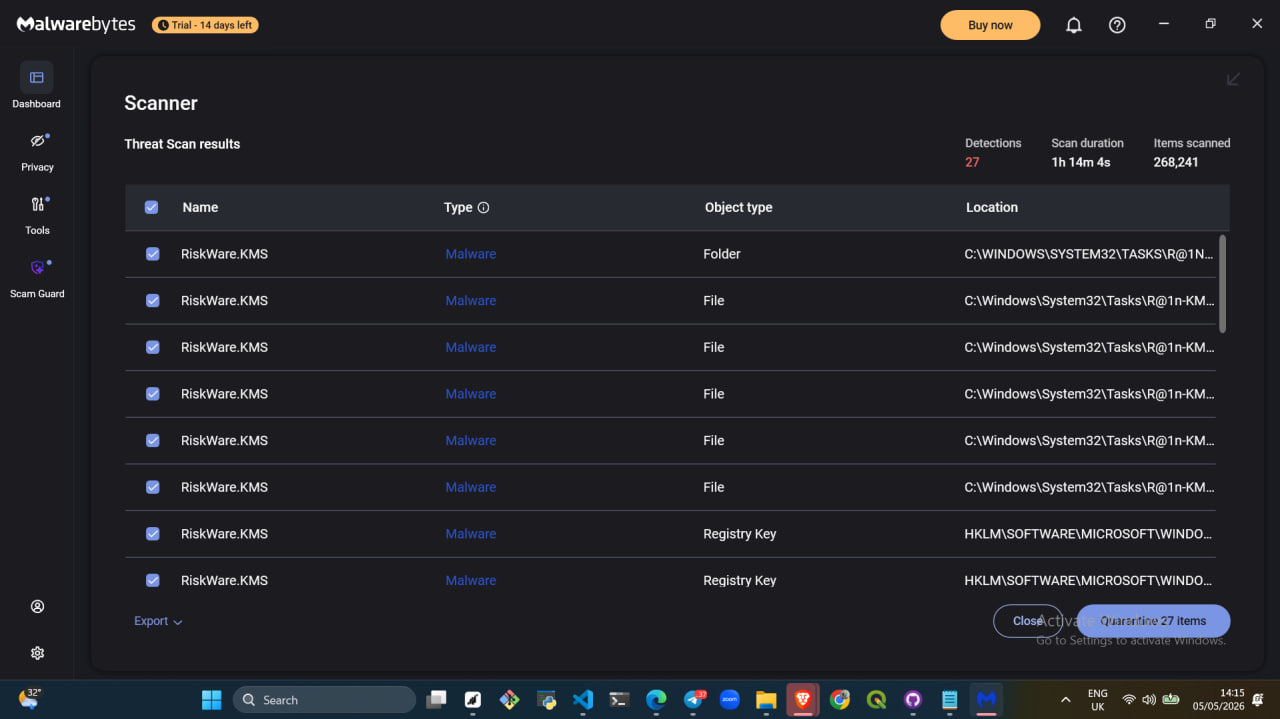Click the taskbar Search box
Viewport: 1280px width, 719px height.
coord(324,700)
